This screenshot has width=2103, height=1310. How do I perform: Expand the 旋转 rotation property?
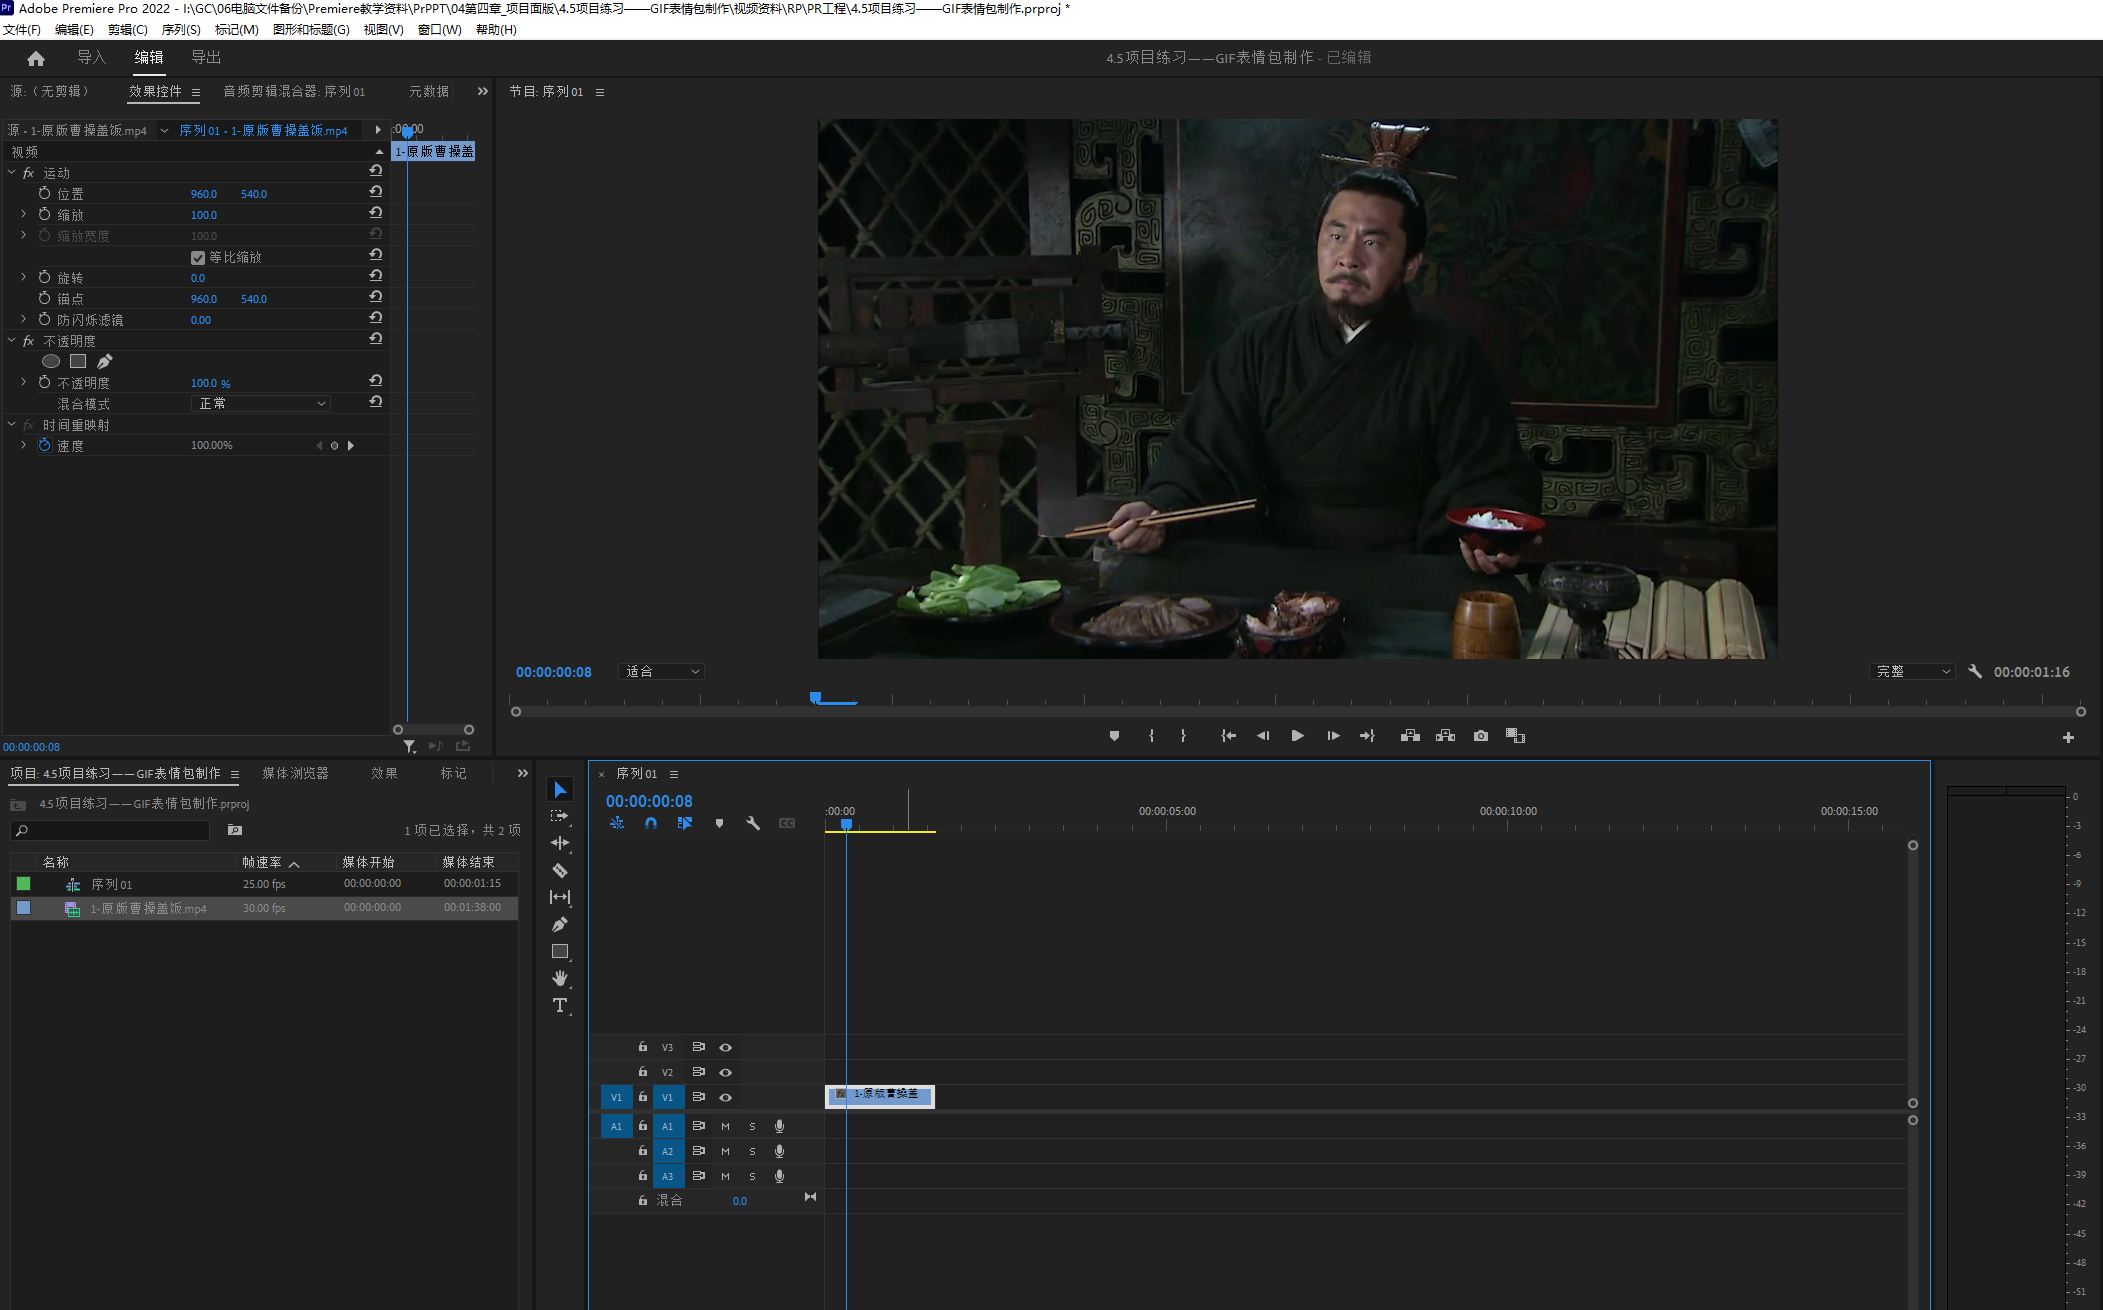click(24, 277)
